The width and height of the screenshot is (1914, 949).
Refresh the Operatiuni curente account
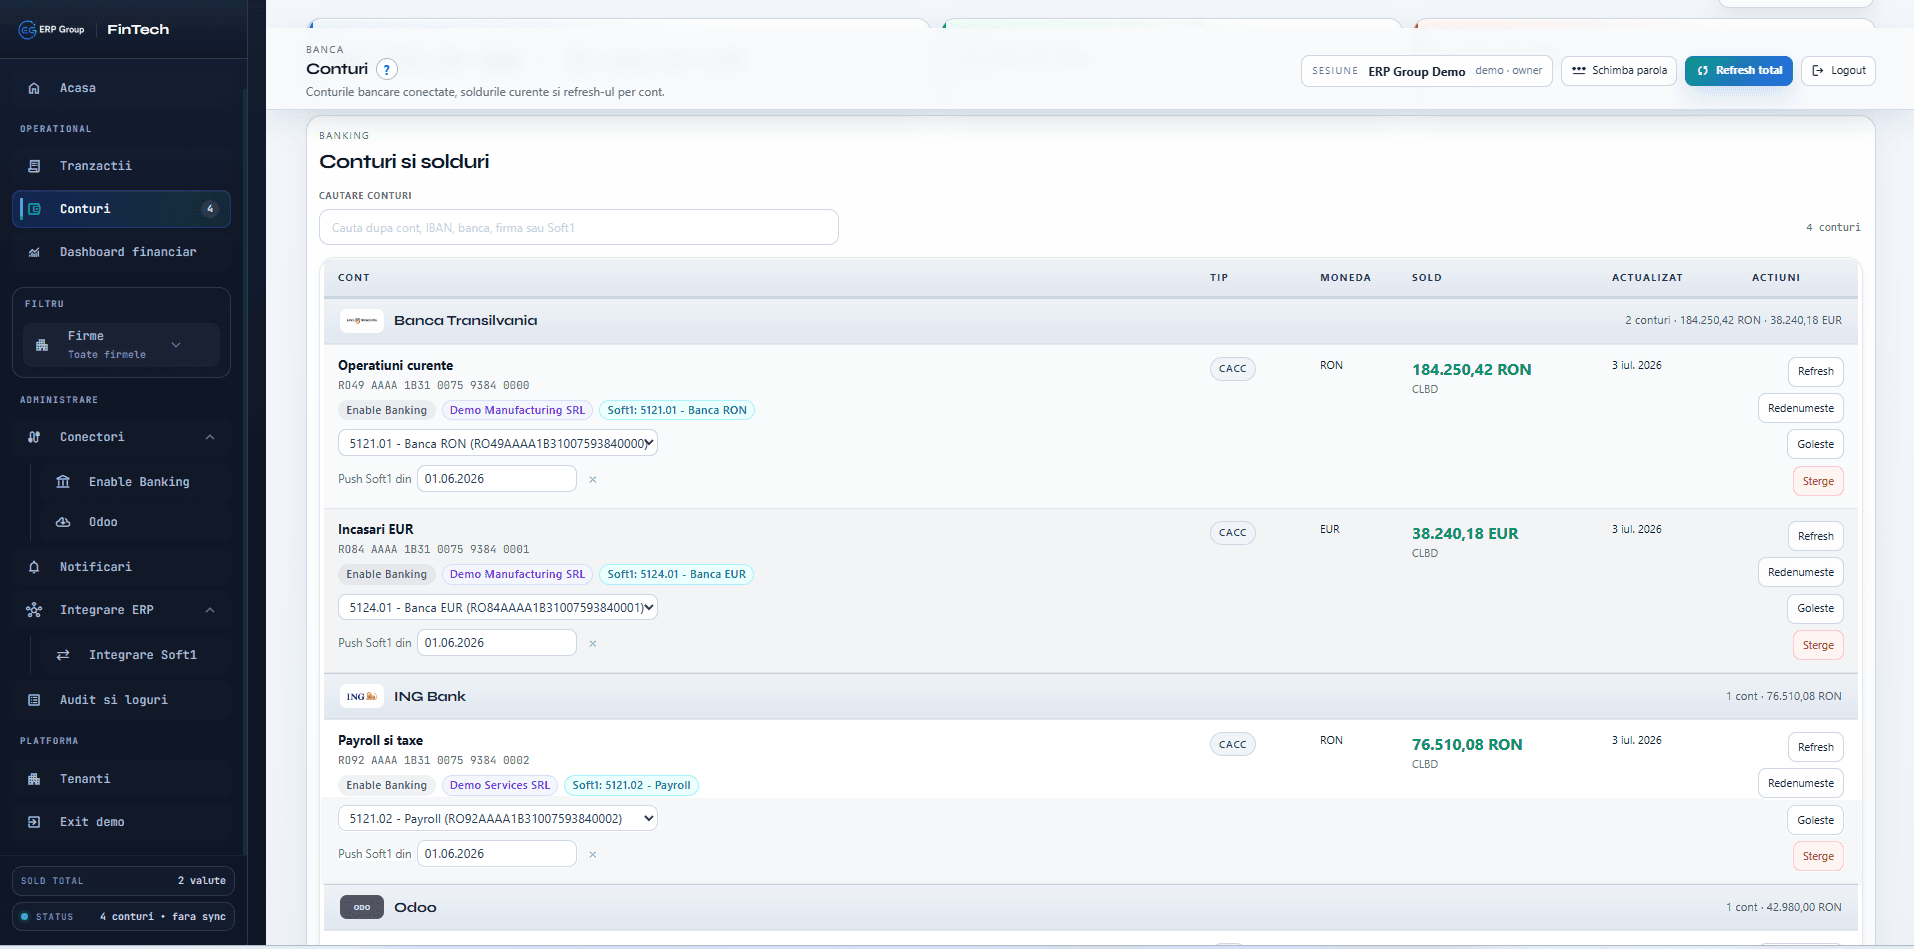pos(1815,372)
